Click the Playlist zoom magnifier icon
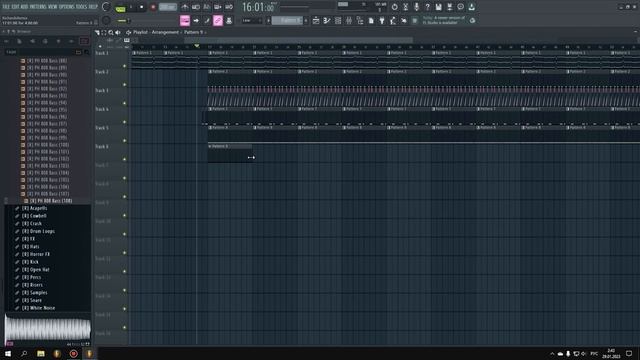This screenshot has width=640, height=360. 111,32
